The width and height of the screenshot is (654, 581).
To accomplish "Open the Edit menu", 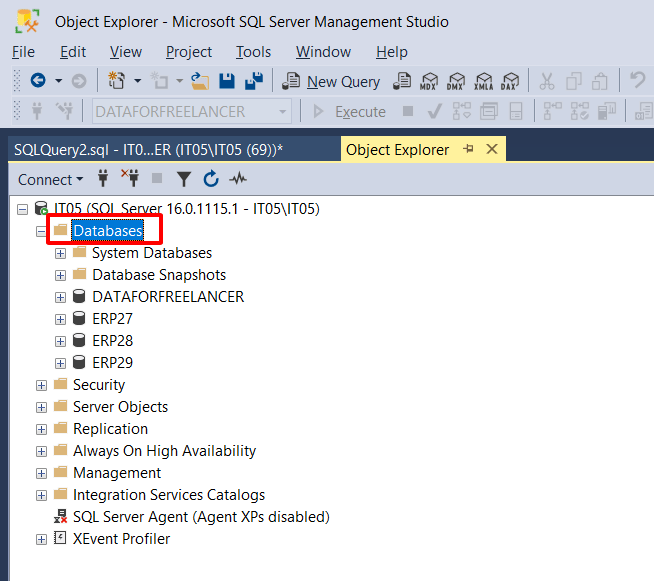I will pos(73,52).
